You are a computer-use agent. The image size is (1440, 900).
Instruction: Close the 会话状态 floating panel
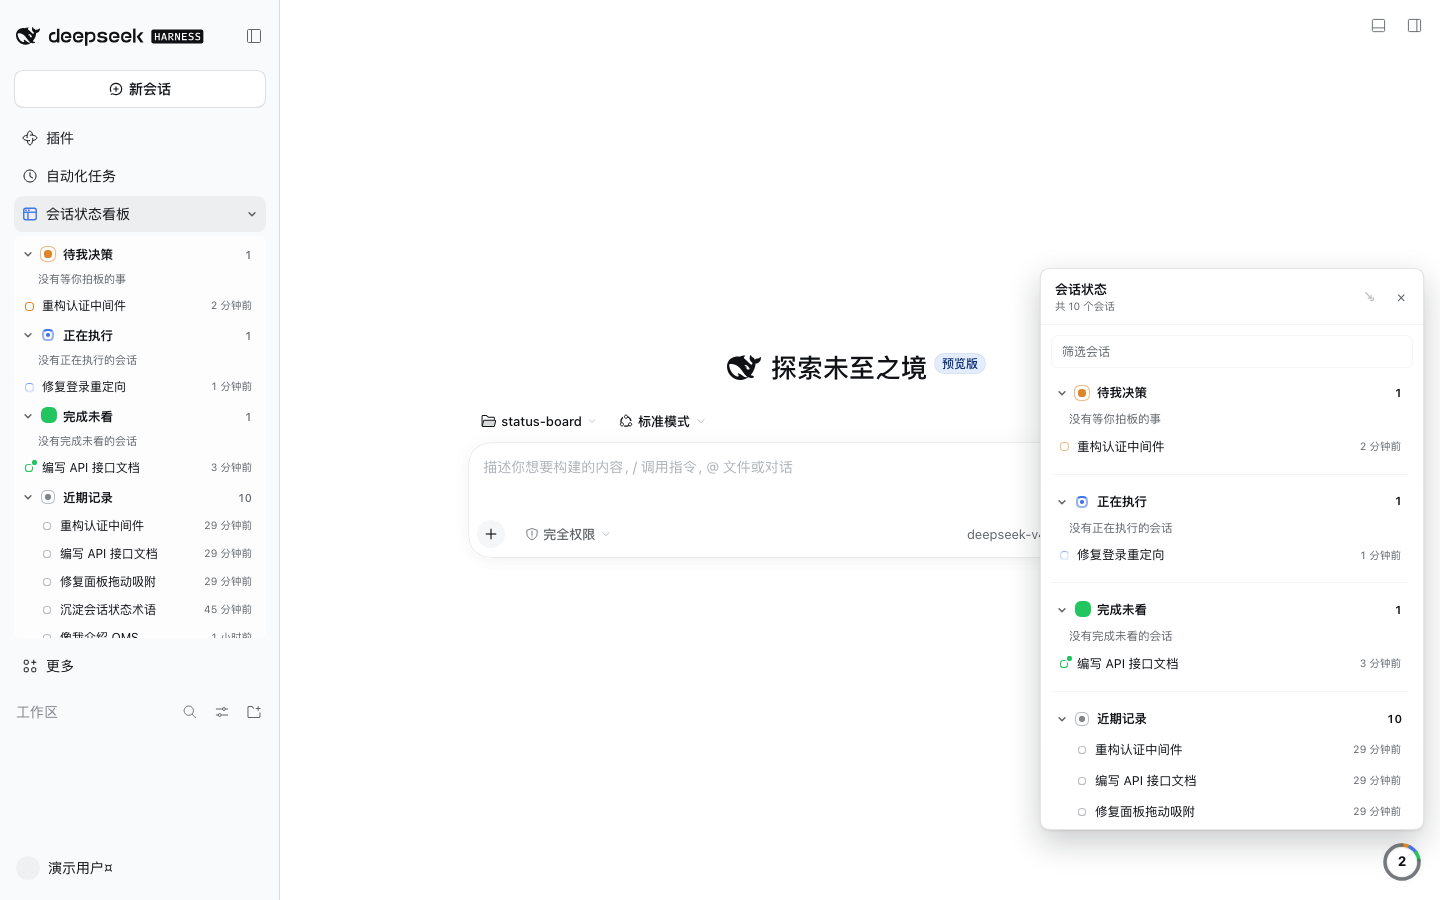[x=1401, y=297]
